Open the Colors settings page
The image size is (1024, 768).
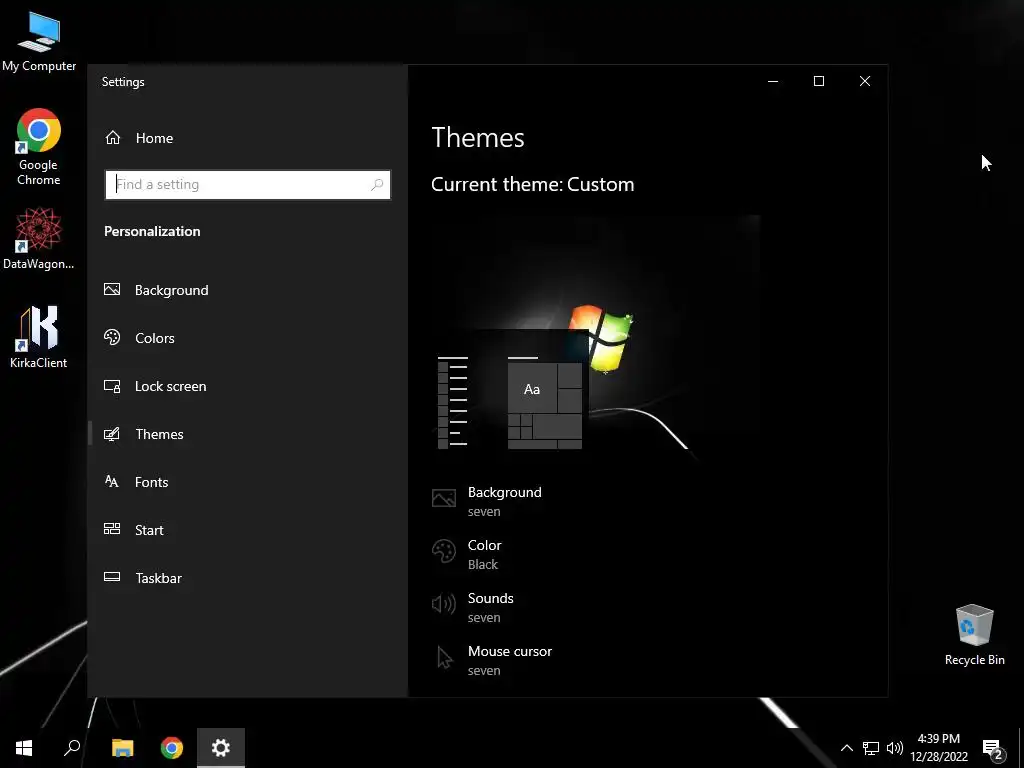click(248, 338)
